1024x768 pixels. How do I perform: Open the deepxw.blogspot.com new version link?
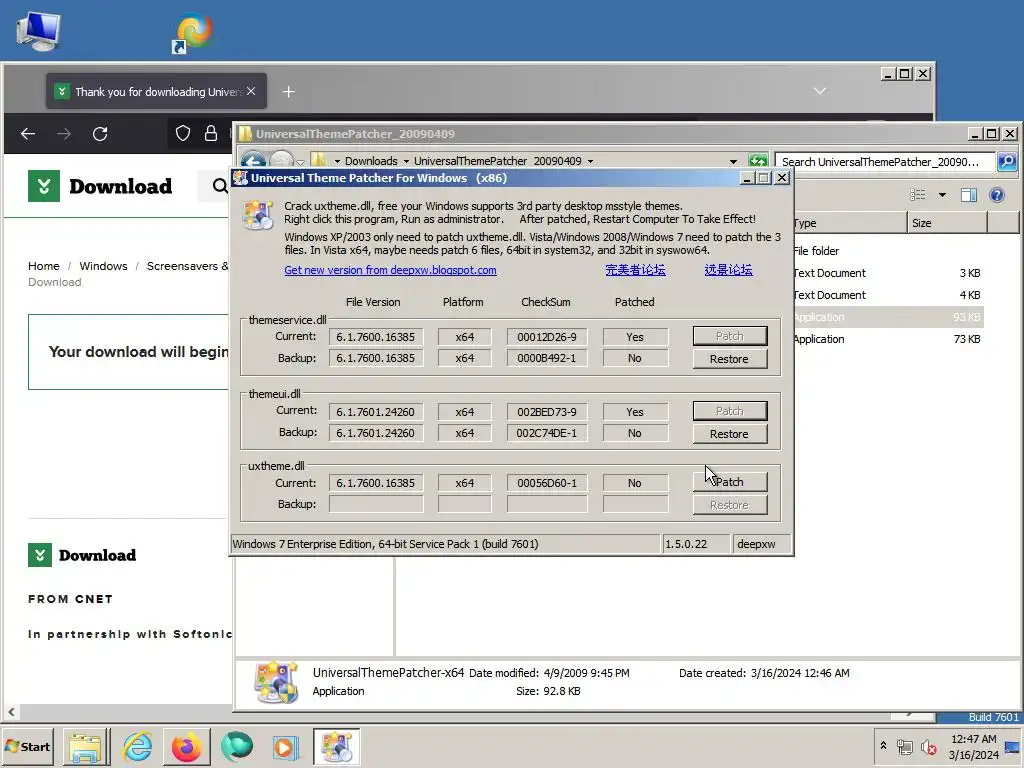point(390,270)
